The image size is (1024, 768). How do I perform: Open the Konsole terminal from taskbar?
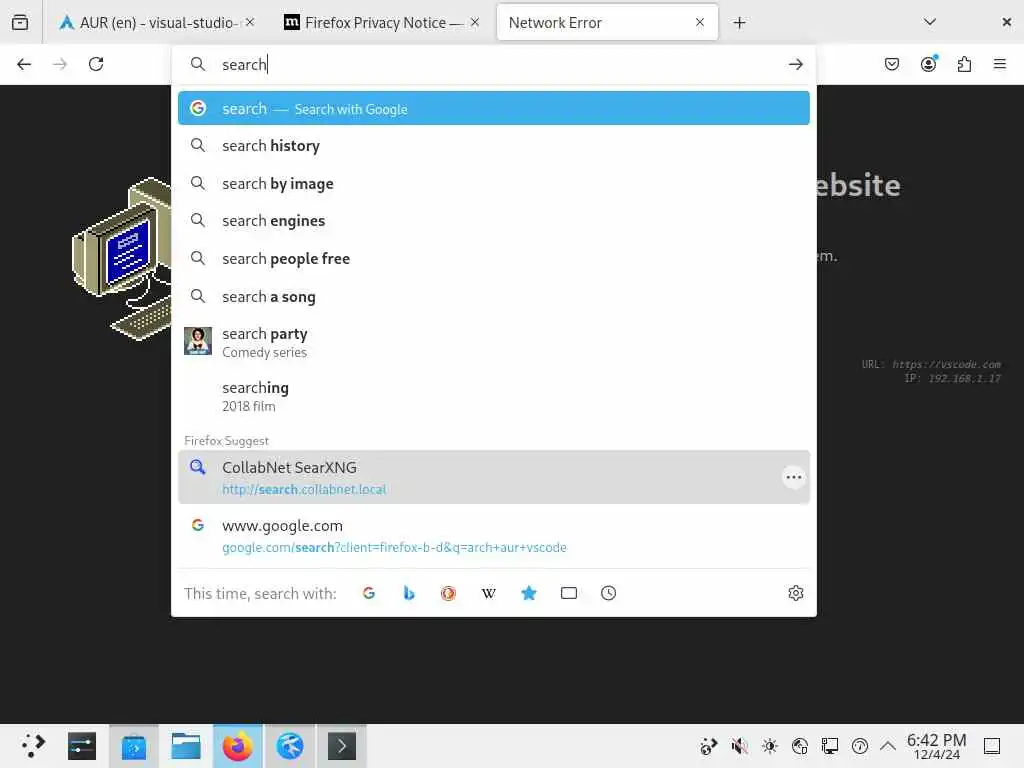pyautogui.click(x=342, y=746)
